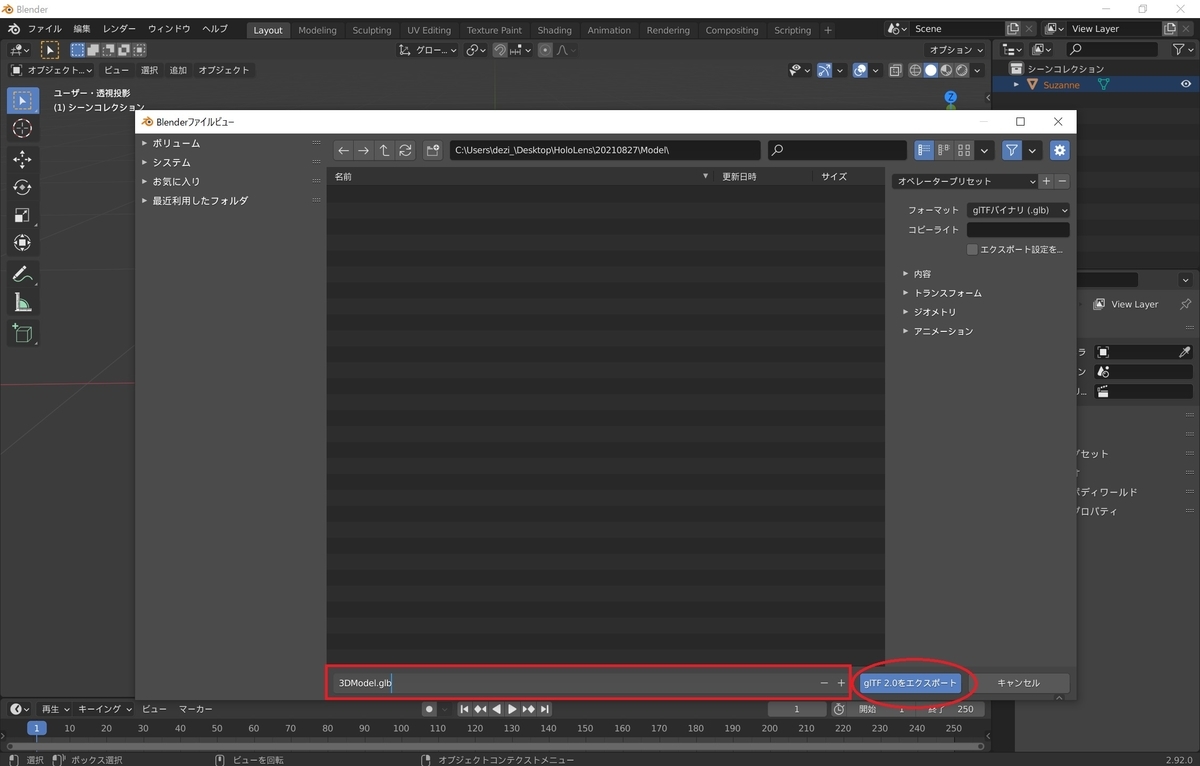Open the glTF format dropdown
The width and height of the screenshot is (1200, 766).
[1018, 211]
